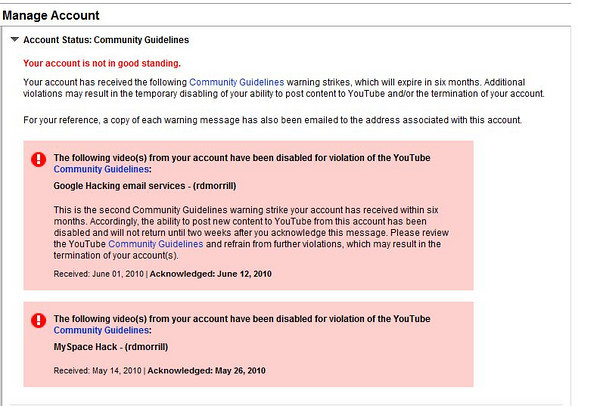Click the Manage Account heading
Viewport: 600px width, 406px height.
[51, 15]
